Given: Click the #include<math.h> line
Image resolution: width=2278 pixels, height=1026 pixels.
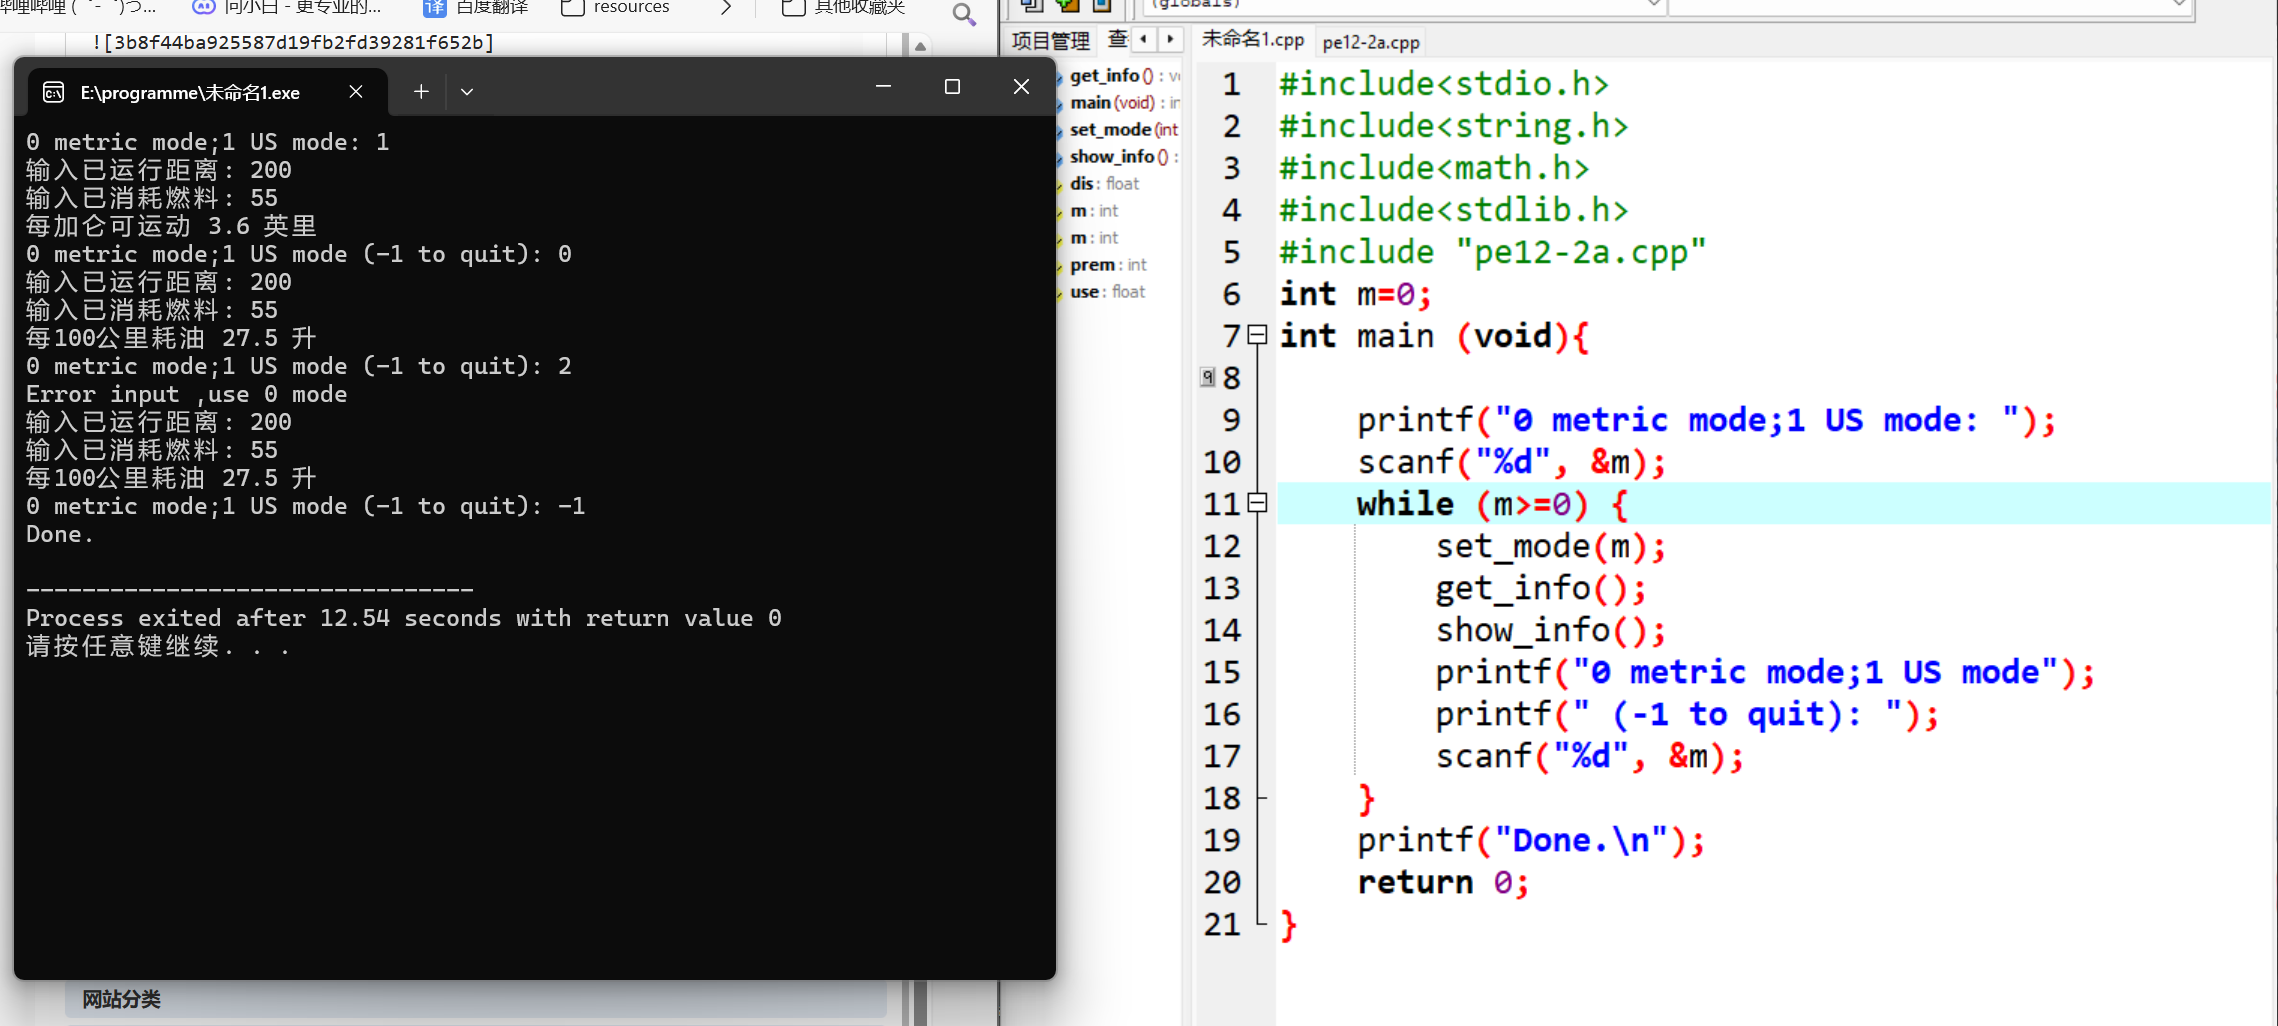Looking at the screenshot, I should pos(1434,168).
